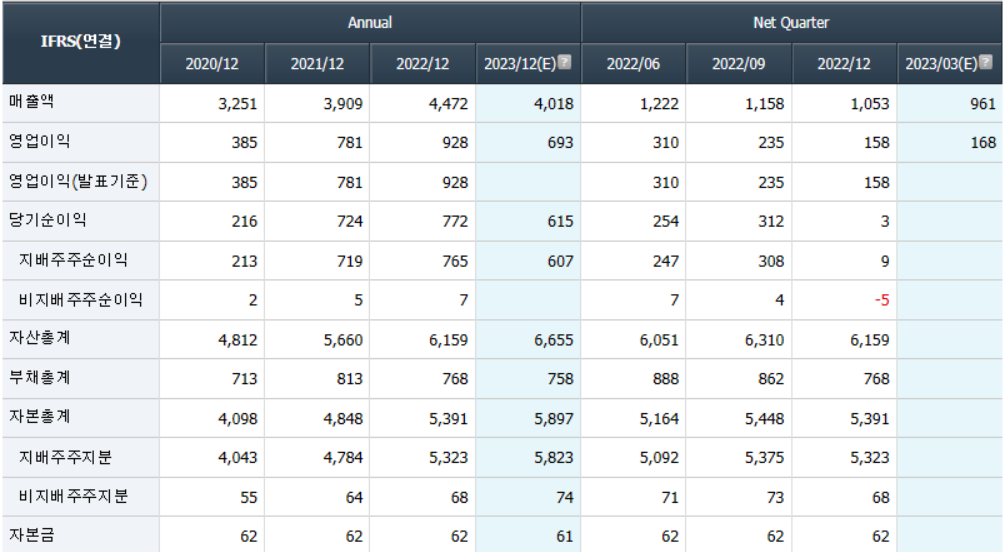Viewport: 1003px width, 552px height.
Task: Click the 2020/12 column header
Action: coord(212,64)
